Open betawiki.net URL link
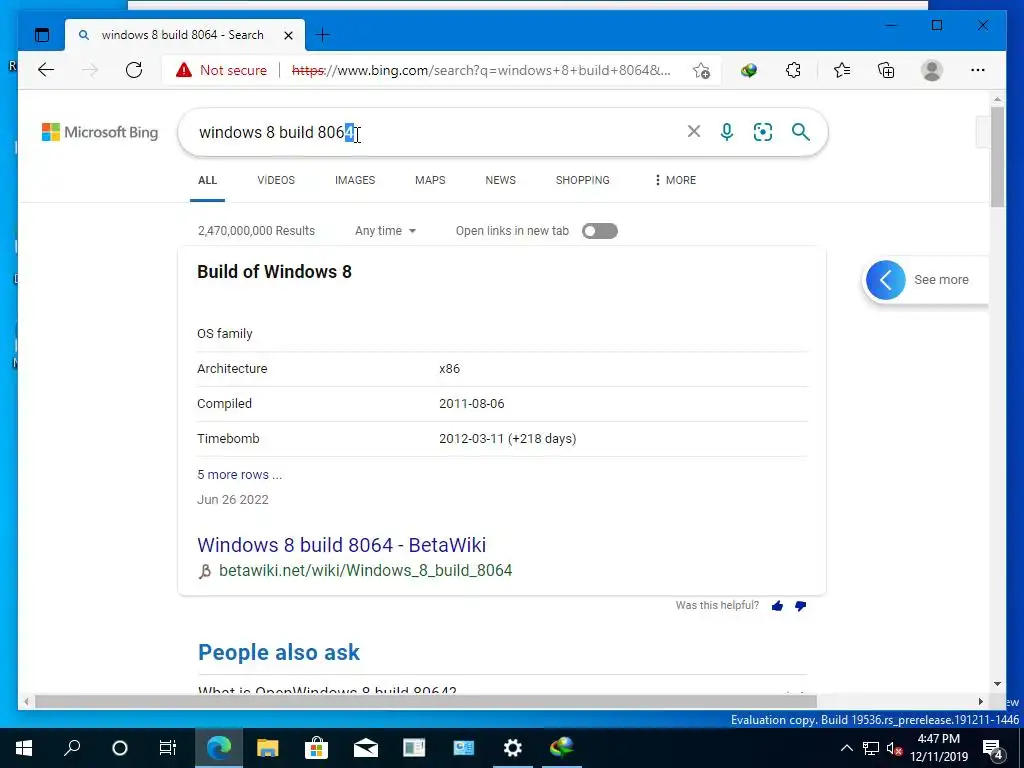The height and width of the screenshot is (768, 1024). (x=365, y=570)
